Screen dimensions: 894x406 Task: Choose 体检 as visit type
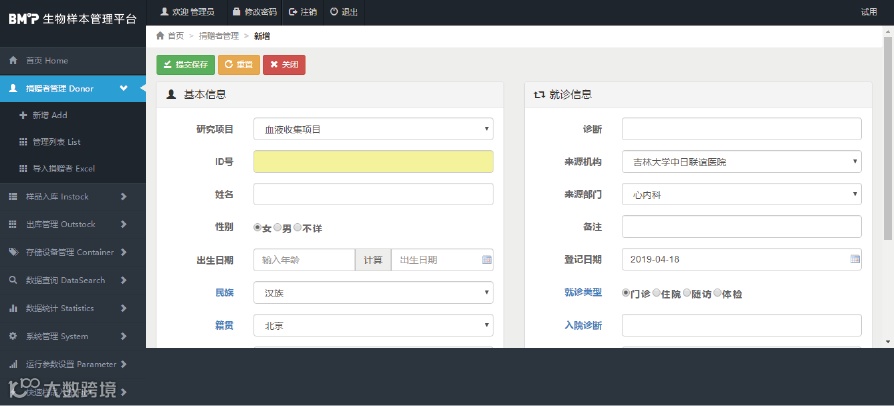pyautogui.click(x=717, y=293)
